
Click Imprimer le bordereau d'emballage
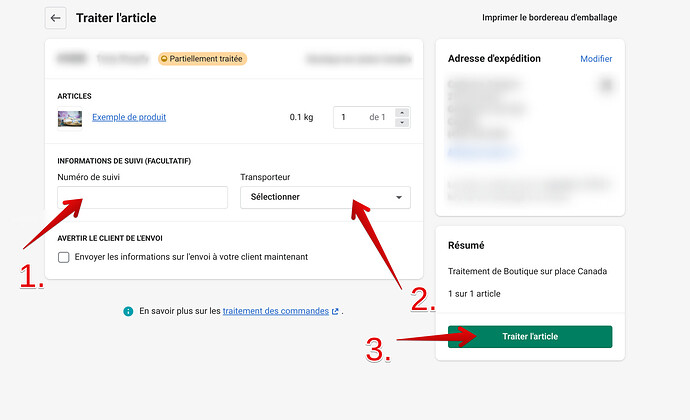click(x=549, y=18)
